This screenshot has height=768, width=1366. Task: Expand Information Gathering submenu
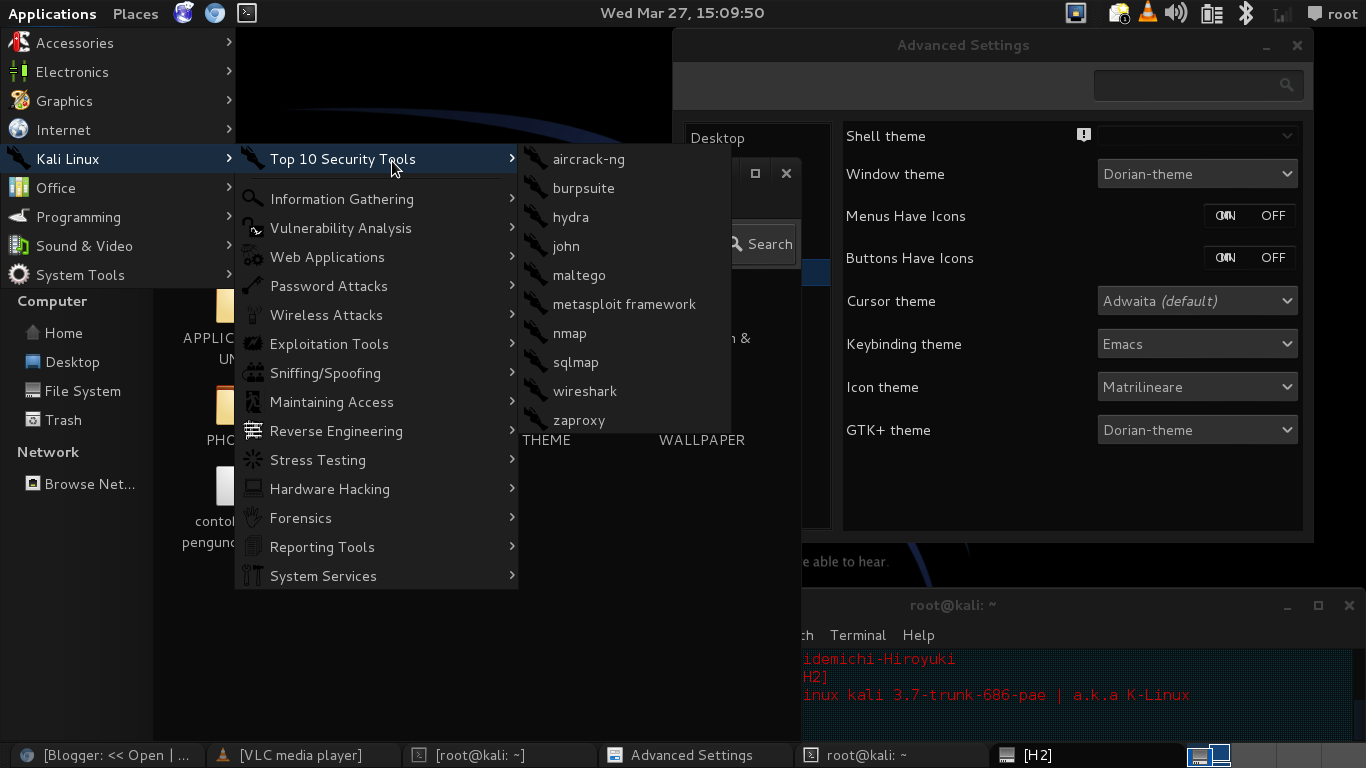(377, 199)
